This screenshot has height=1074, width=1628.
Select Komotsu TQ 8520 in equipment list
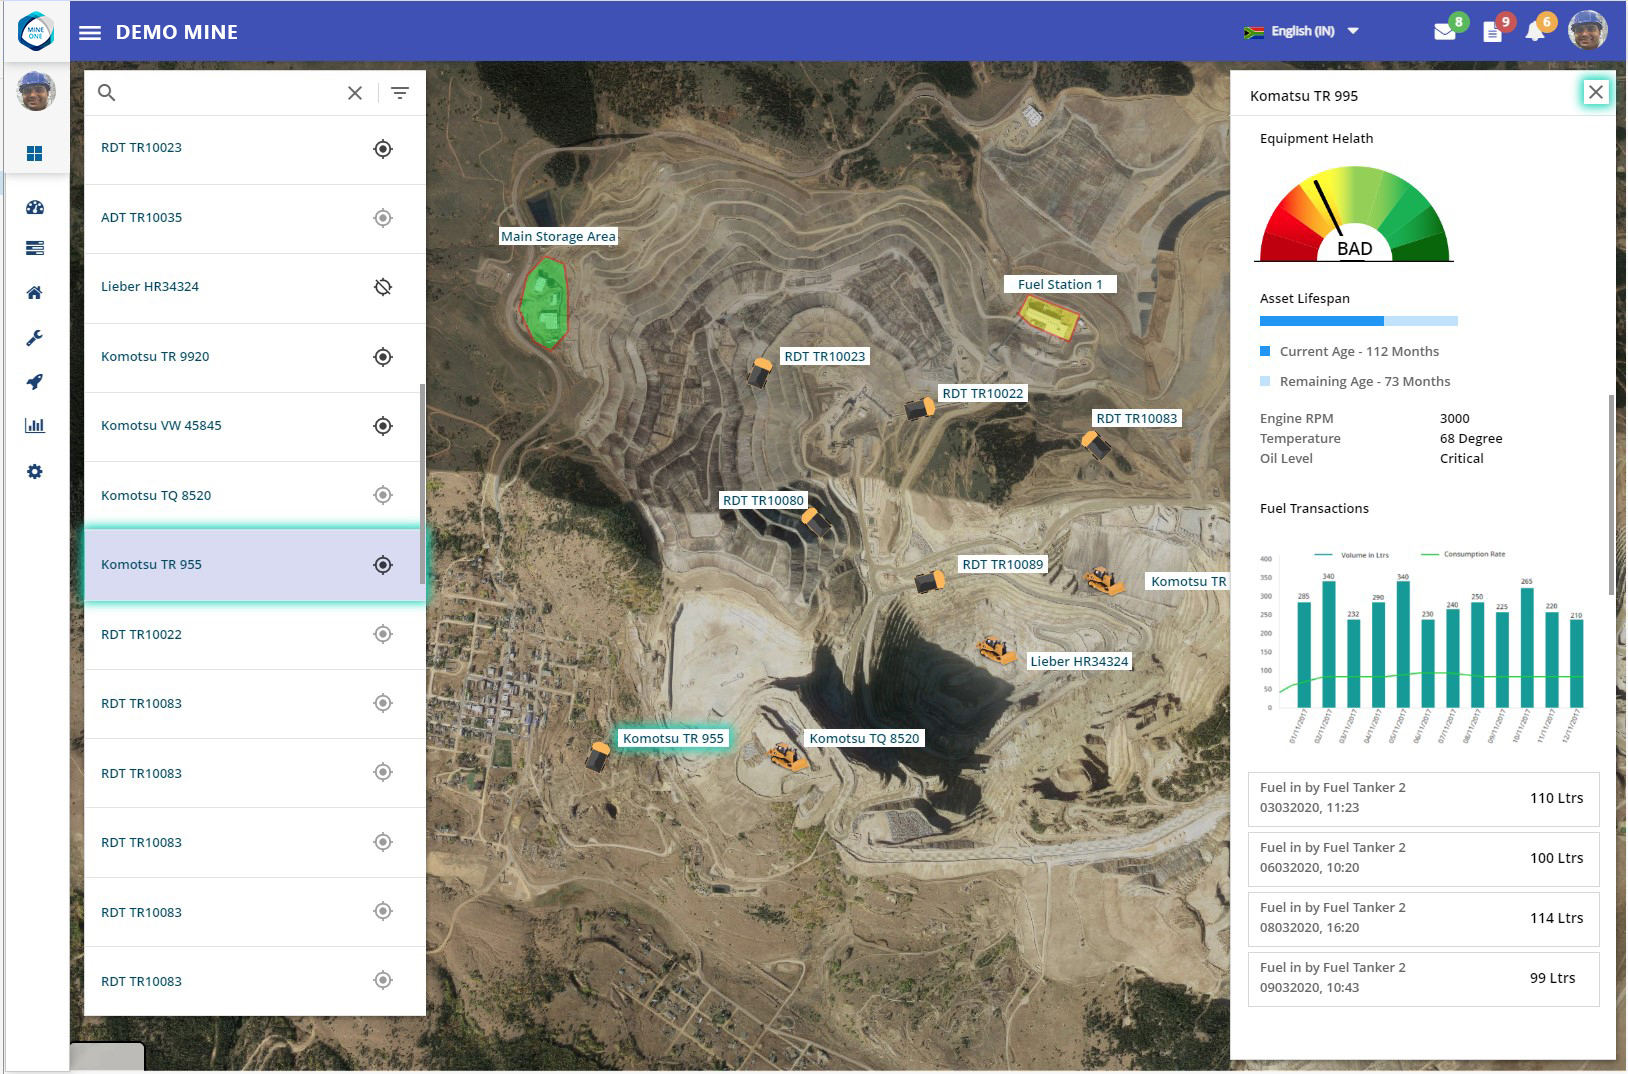pyautogui.click(x=255, y=495)
